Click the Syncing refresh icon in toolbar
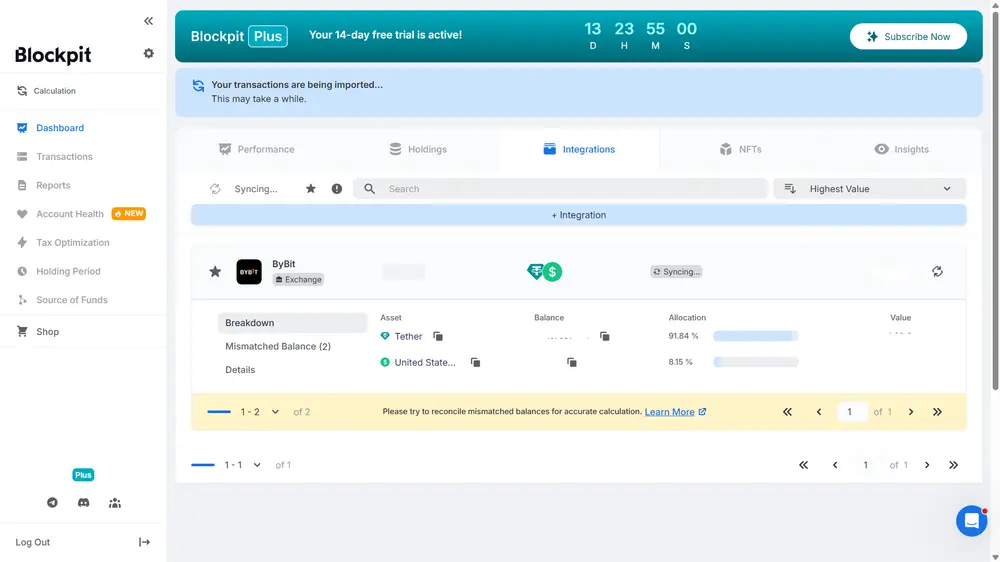 [x=215, y=189]
